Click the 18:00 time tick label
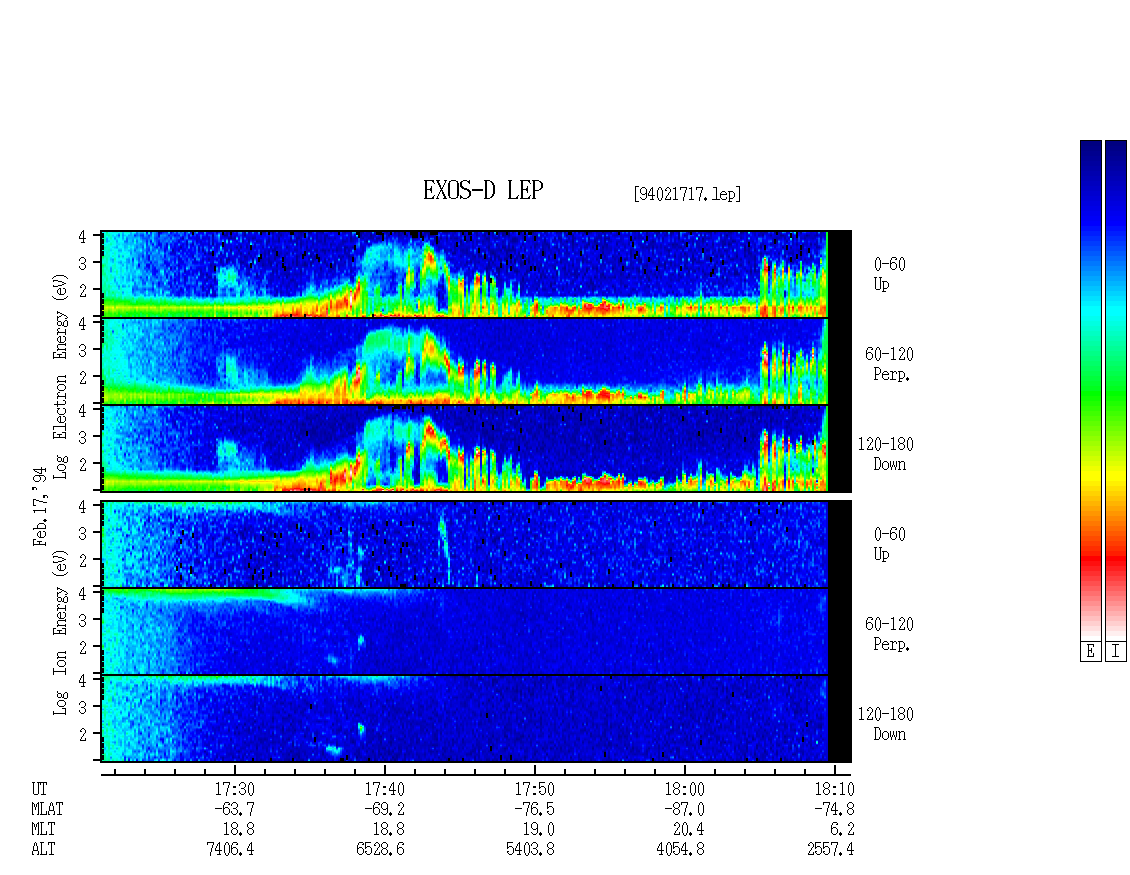The image size is (1130, 875). tap(684, 789)
